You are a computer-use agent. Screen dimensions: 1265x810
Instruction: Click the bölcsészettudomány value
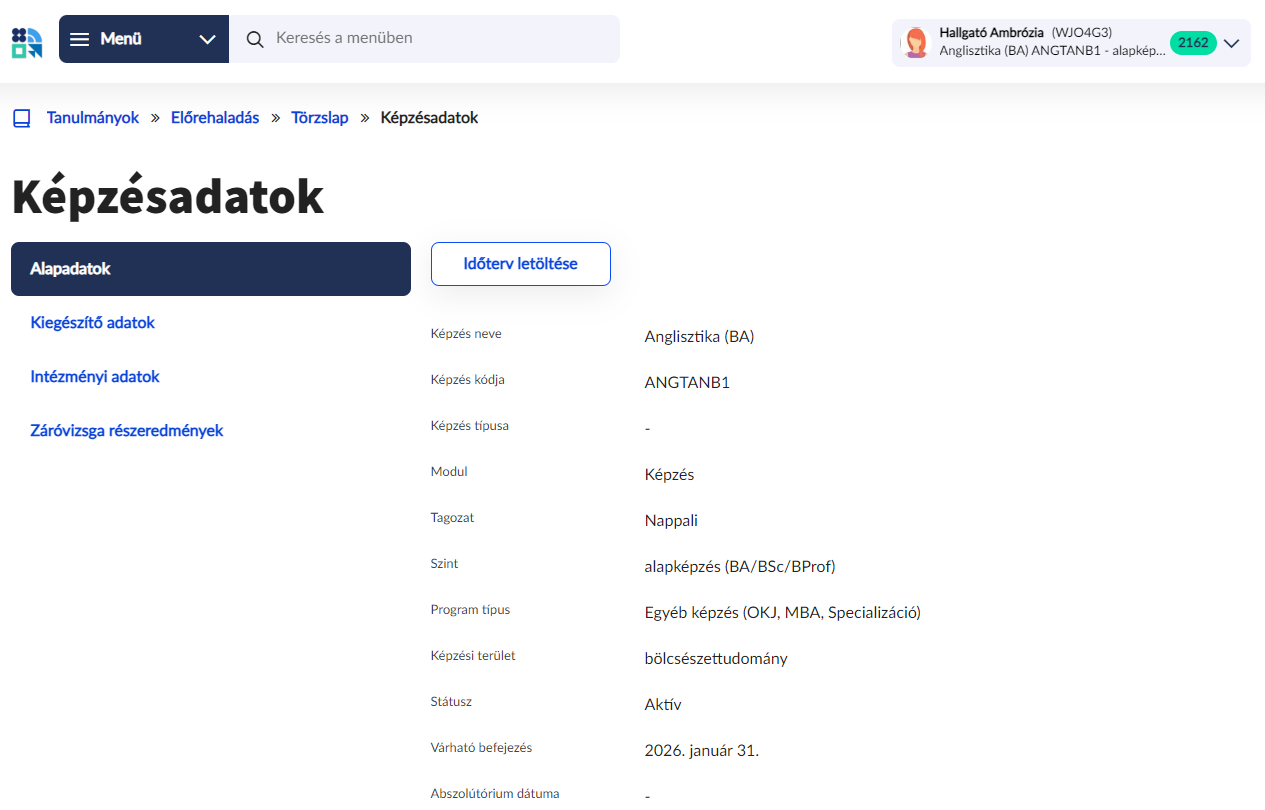716,658
